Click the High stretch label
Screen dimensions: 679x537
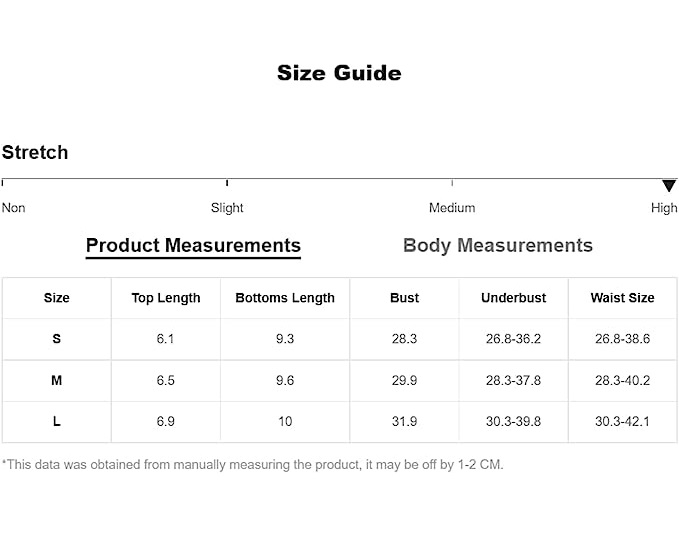click(664, 208)
